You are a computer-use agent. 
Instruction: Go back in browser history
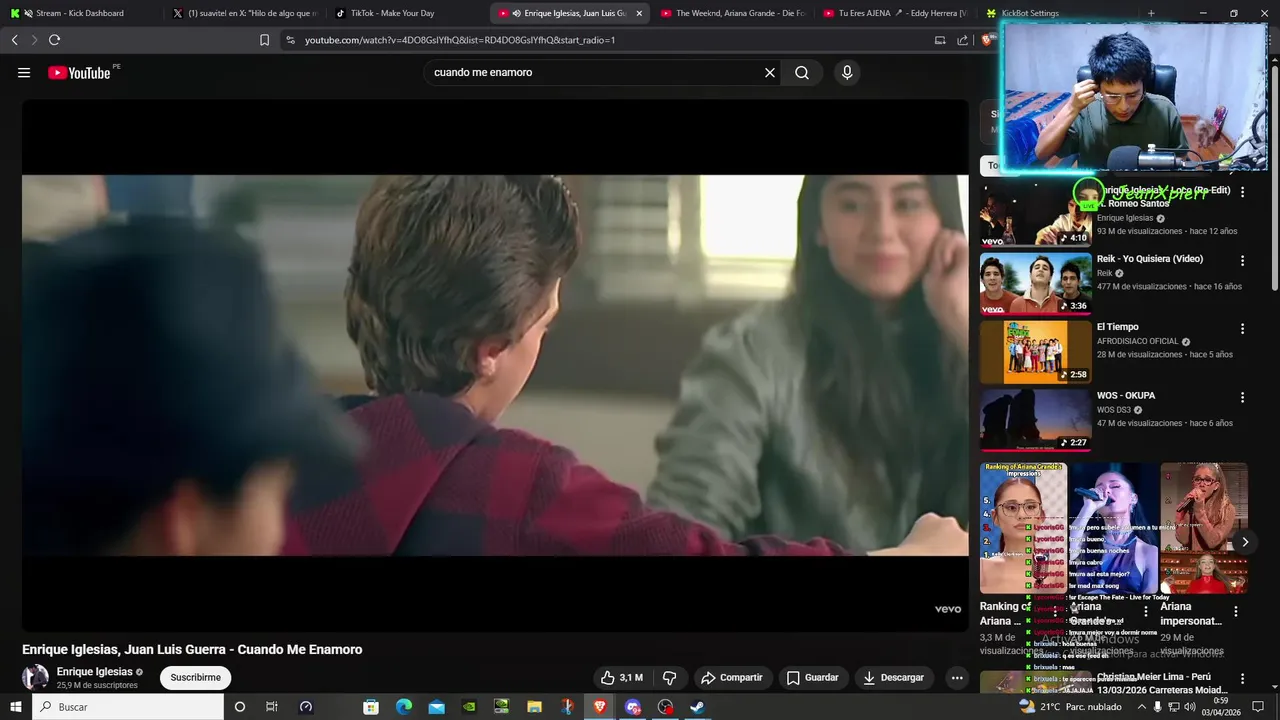(x=14, y=40)
